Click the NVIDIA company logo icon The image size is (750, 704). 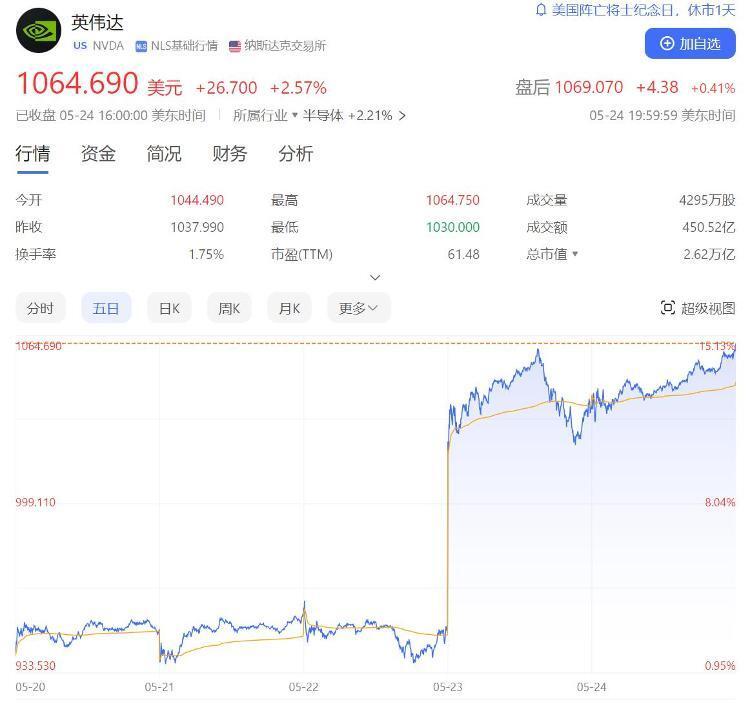click(x=39, y=31)
